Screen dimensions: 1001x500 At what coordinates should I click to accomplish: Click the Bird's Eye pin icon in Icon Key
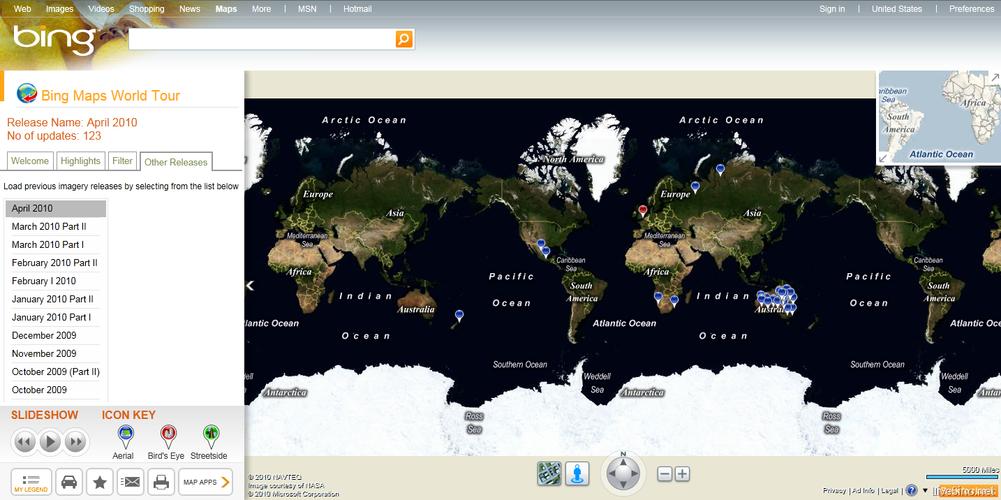point(169,436)
